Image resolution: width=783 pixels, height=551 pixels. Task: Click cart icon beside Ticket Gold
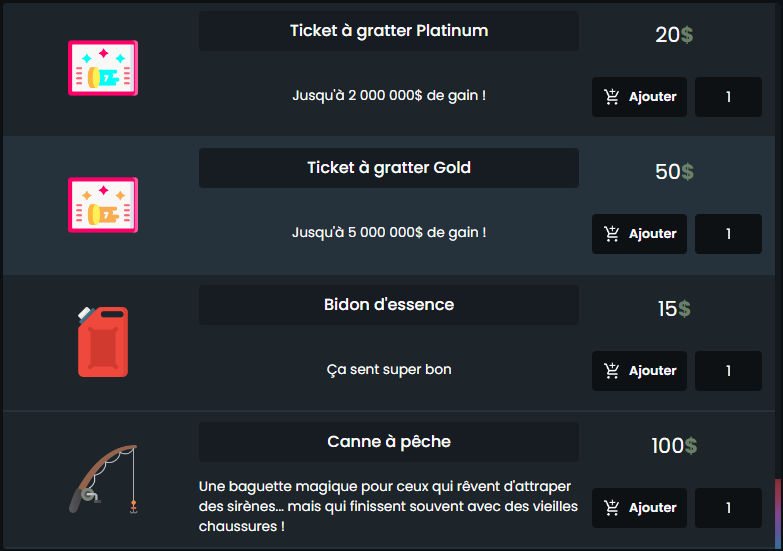pyautogui.click(x=612, y=234)
